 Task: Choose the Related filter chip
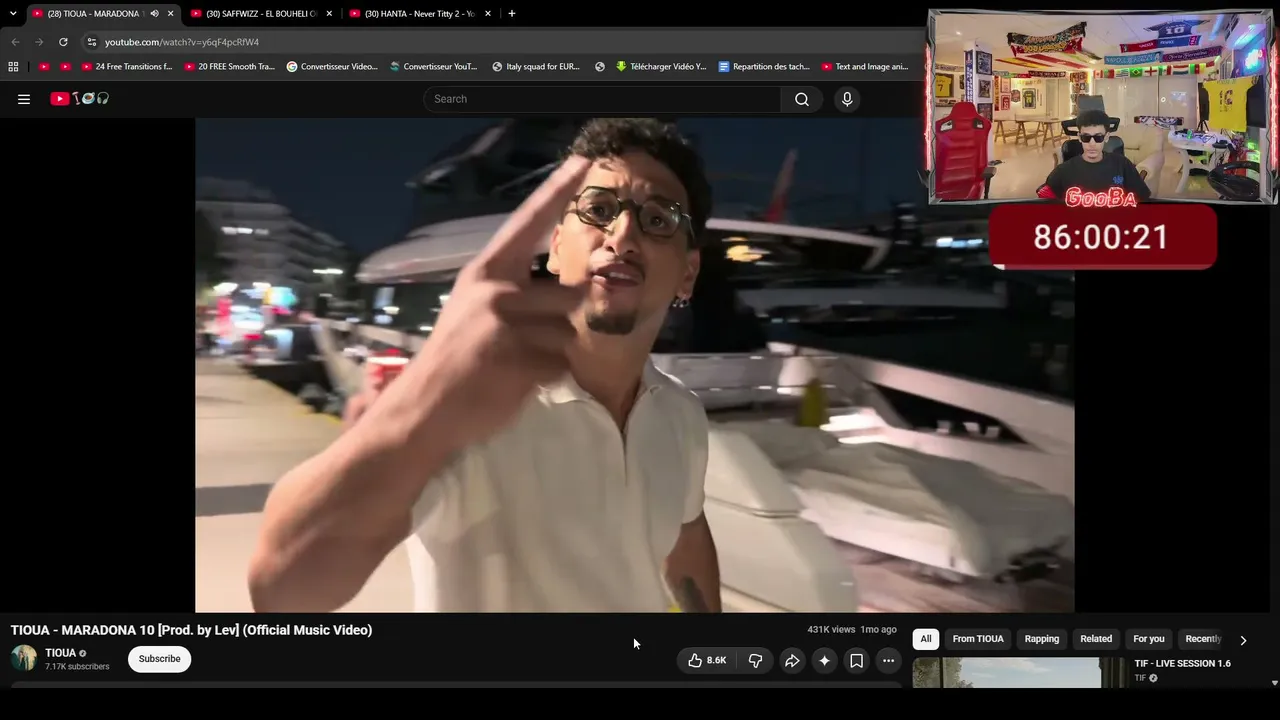(x=1096, y=639)
